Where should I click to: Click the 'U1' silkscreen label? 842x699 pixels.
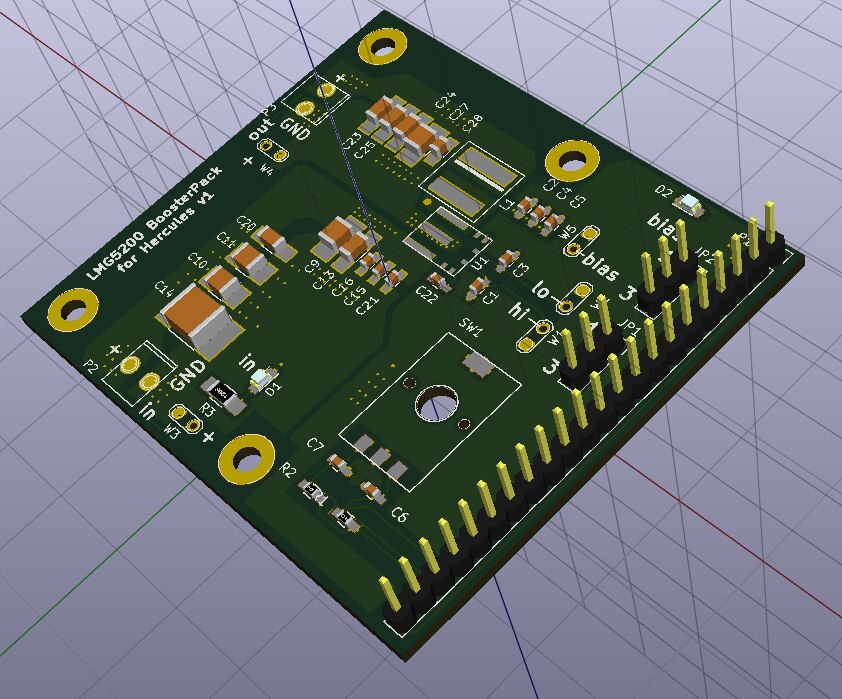tap(479, 263)
